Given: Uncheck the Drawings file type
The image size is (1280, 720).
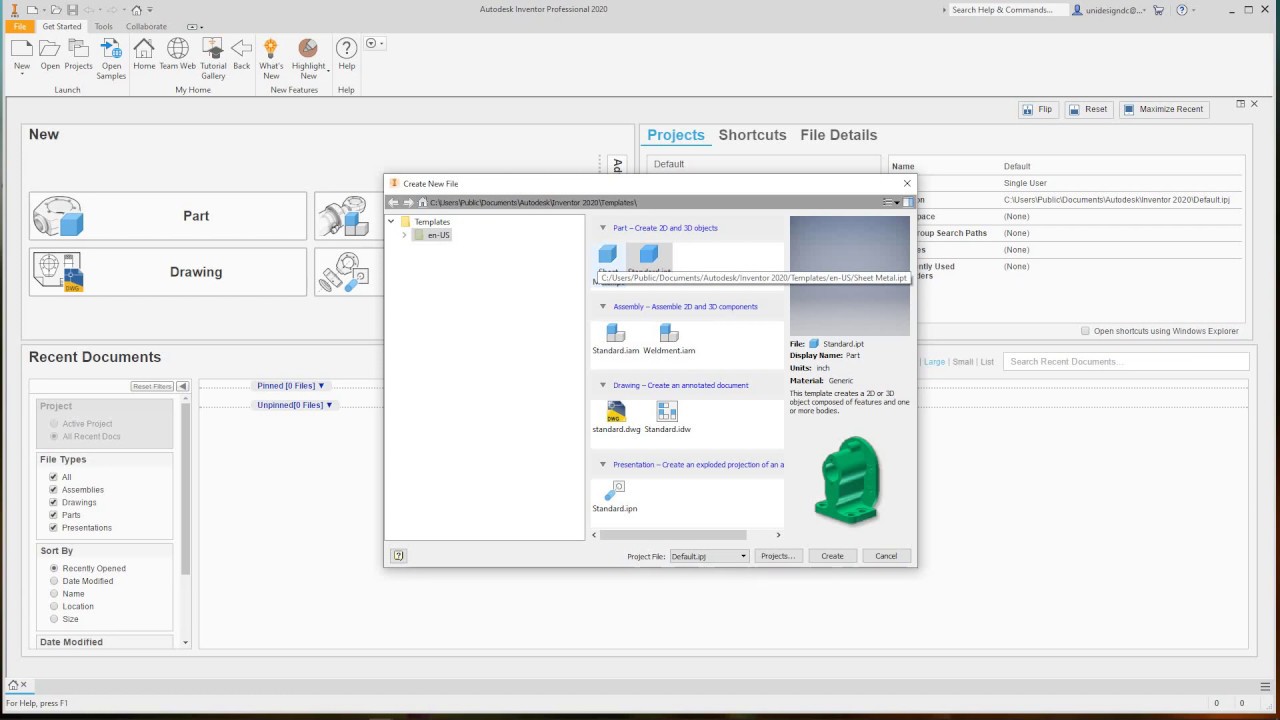Looking at the screenshot, I should (x=53, y=503).
